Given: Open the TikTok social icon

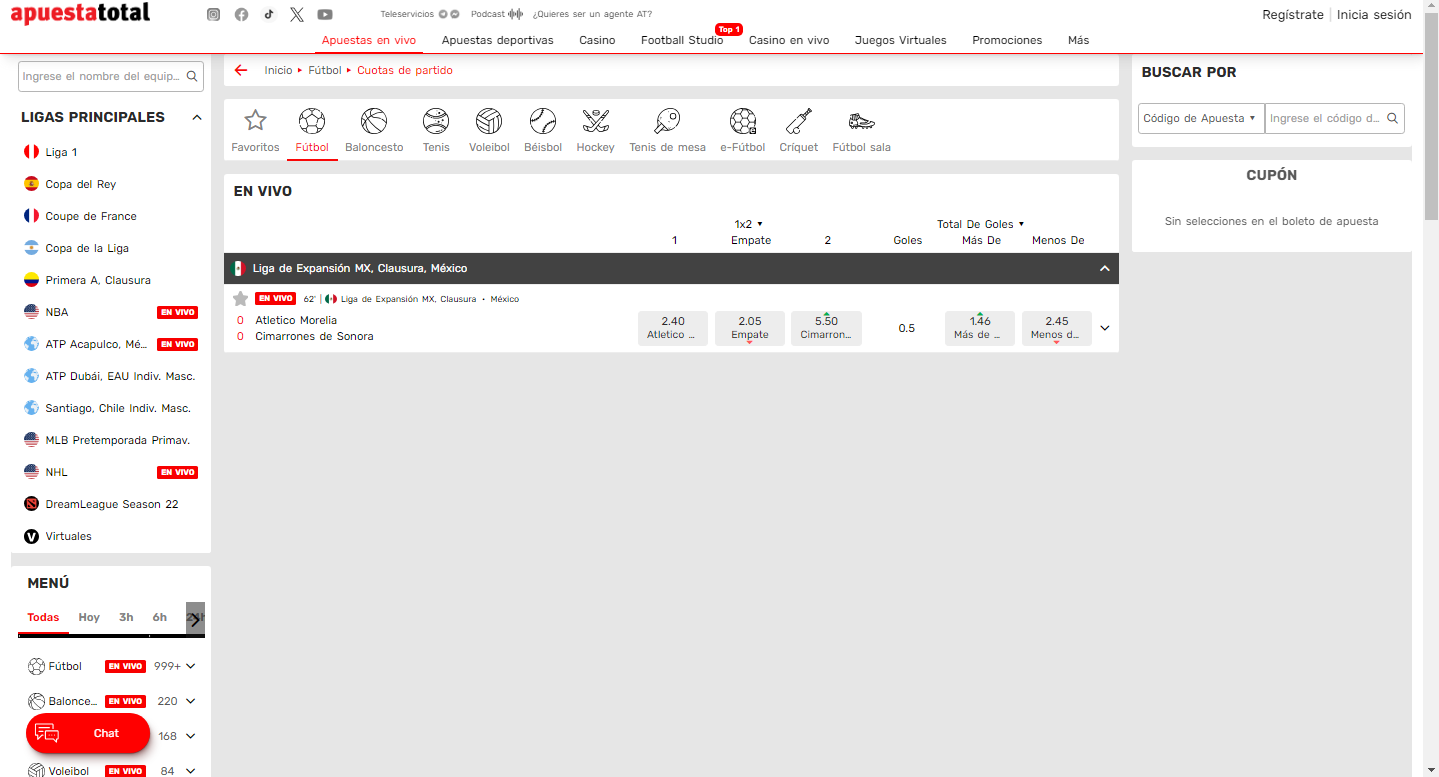Looking at the screenshot, I should pyautogui.click(x=269, y=14).
